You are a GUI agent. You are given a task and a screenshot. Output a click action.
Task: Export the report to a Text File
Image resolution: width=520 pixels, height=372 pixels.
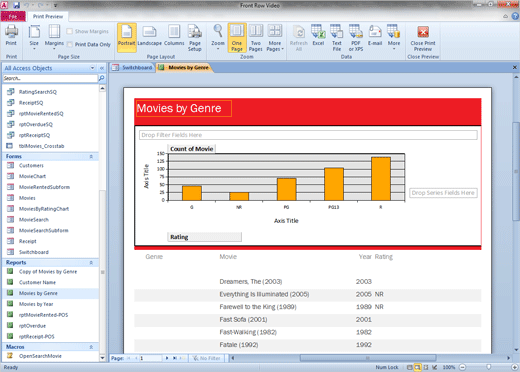point(337,38)
